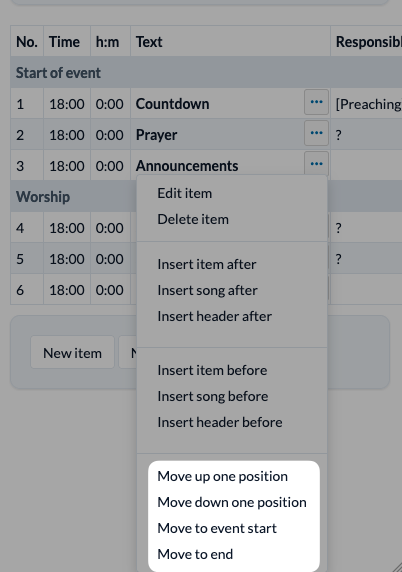Click the New item button
Viewport: 402px width, 572px height.
(x=72, y=353)
